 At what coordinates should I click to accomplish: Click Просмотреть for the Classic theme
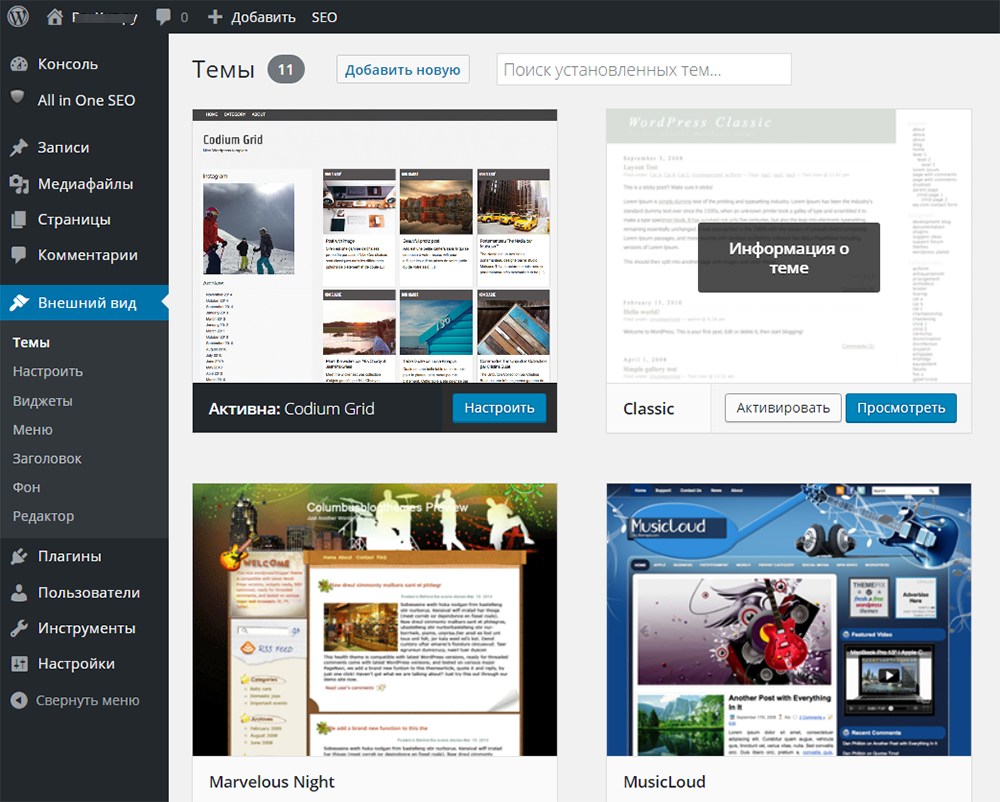pos(900,408)
